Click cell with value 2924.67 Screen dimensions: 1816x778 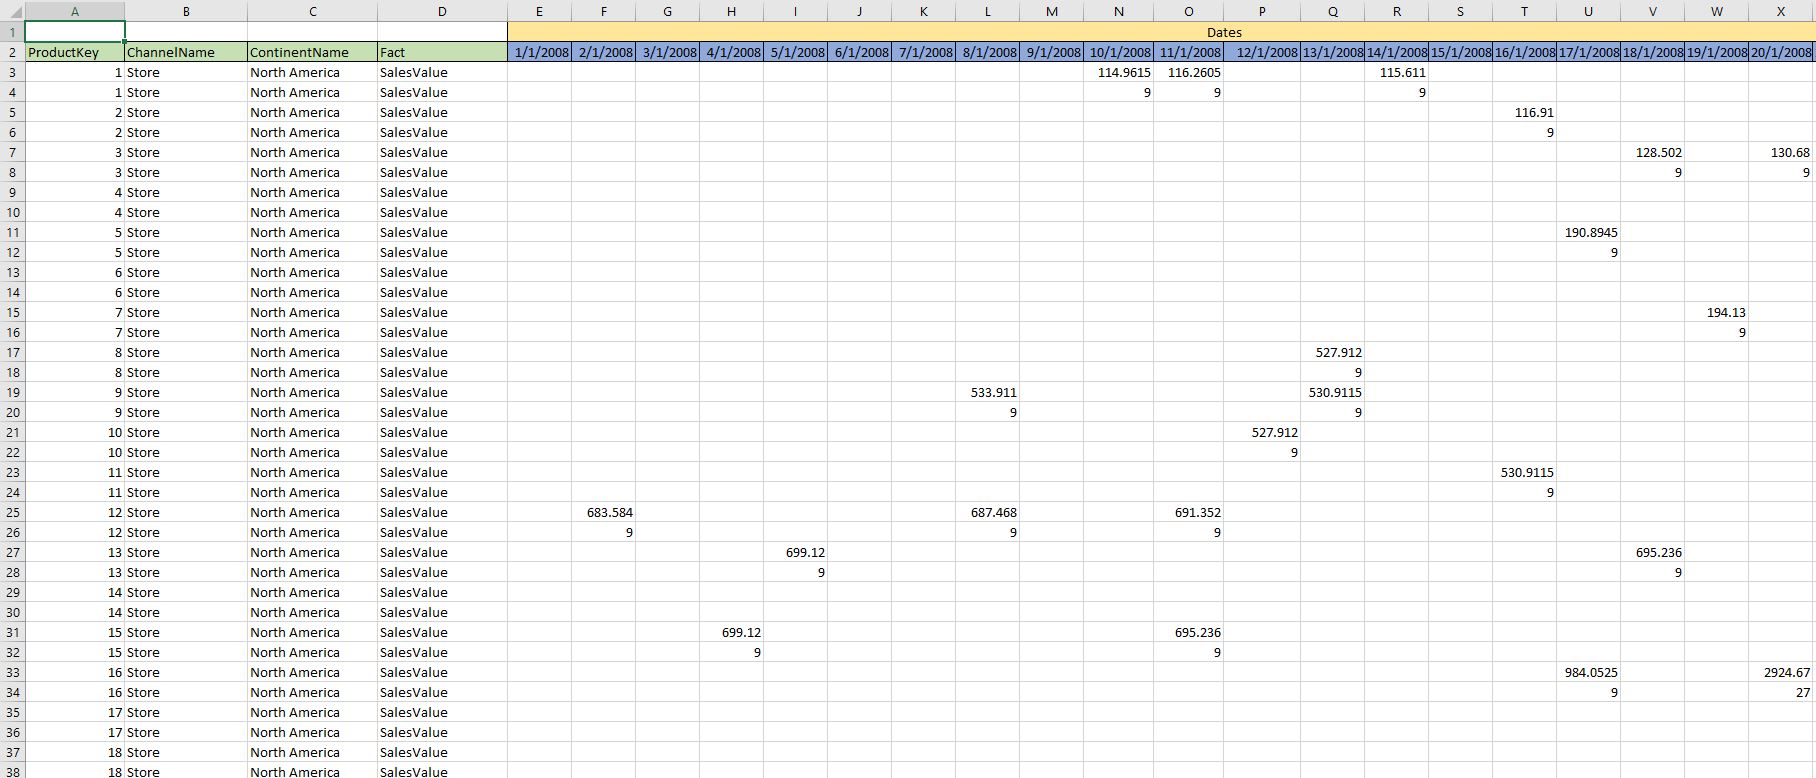(1781, 672)
